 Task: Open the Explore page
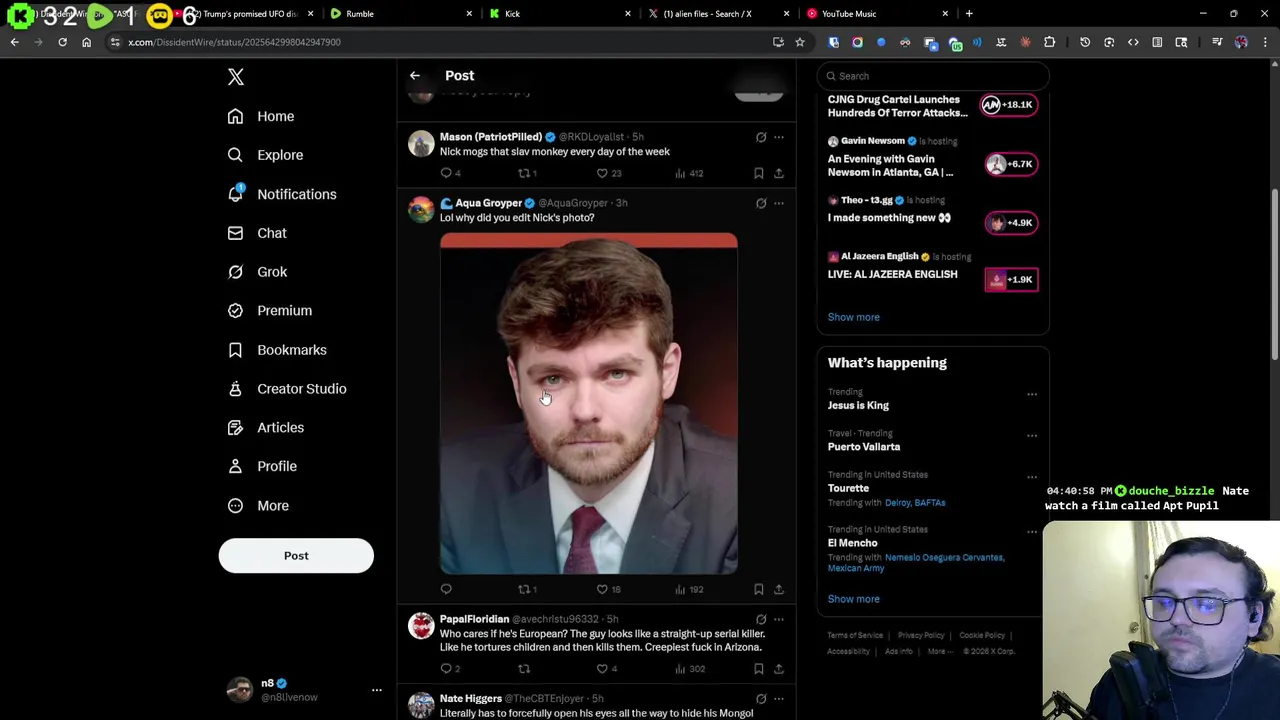[265, 155]
